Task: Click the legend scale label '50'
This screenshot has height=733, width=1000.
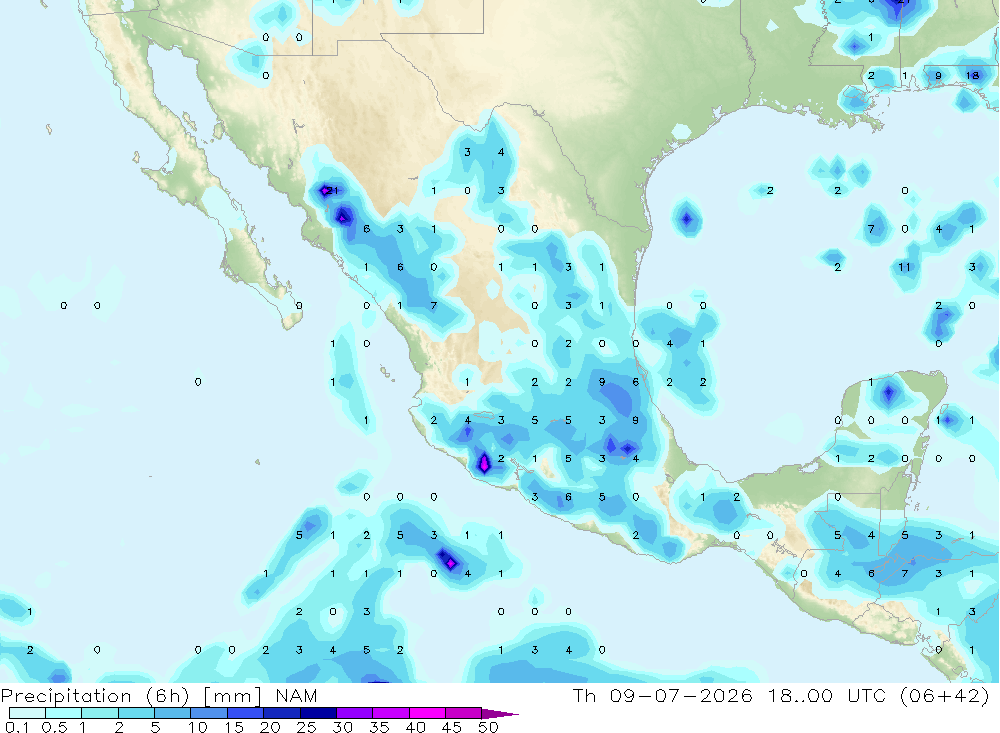Action: pos(488,727)
